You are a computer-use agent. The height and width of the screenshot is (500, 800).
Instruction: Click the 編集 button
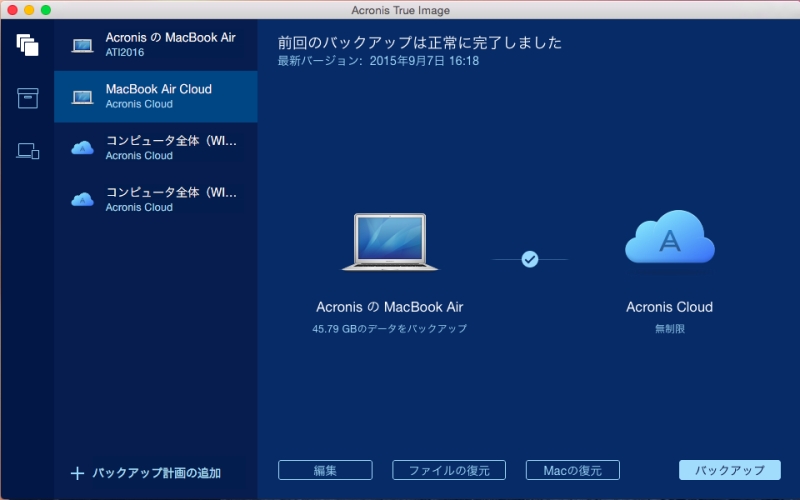[325, 470]
